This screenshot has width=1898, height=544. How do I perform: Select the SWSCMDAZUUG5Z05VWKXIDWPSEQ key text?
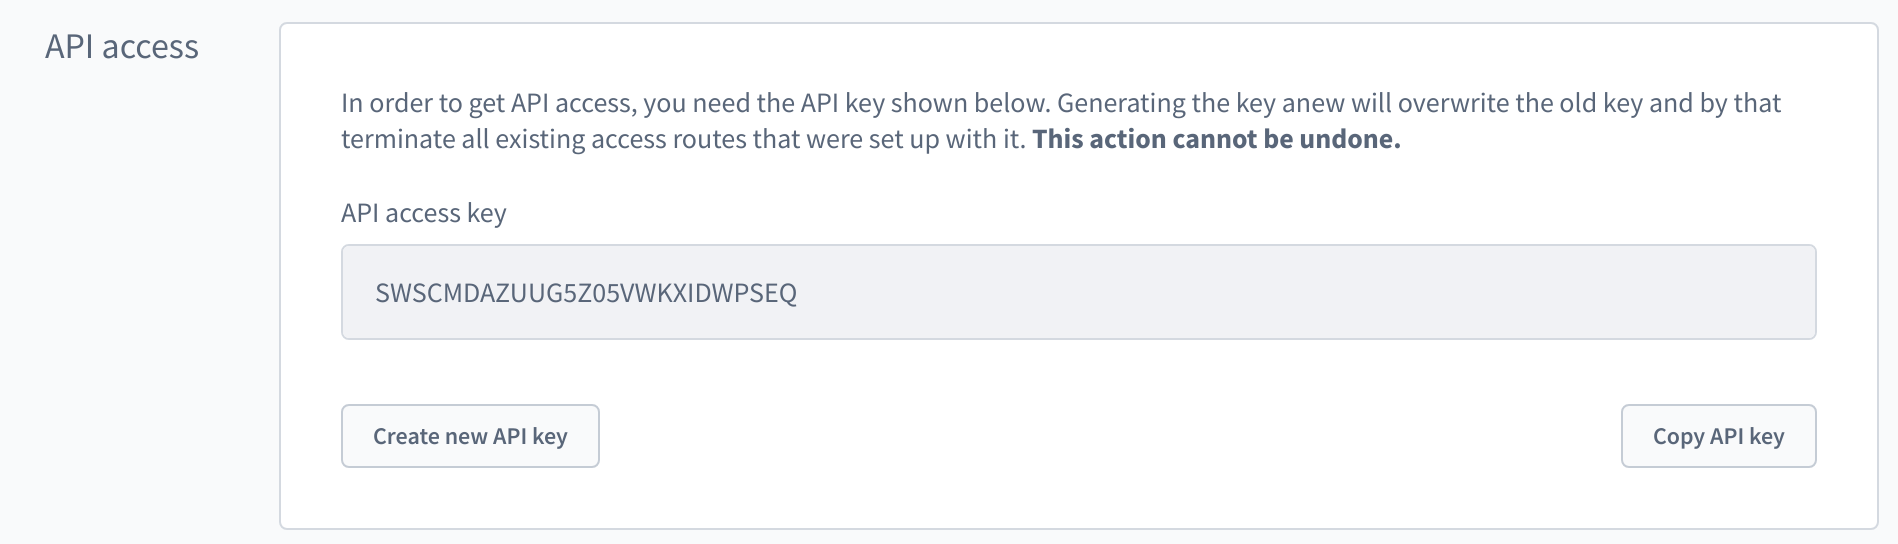click(586, 293)
